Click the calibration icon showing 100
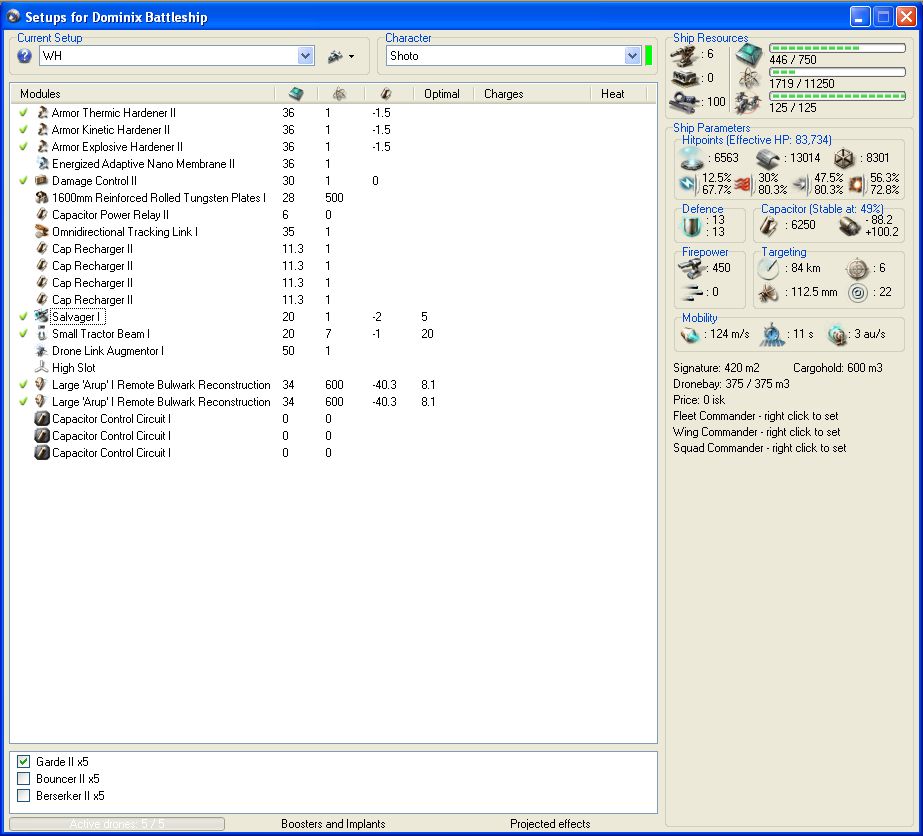Screen dimensions: 923x836 (685, 101)
